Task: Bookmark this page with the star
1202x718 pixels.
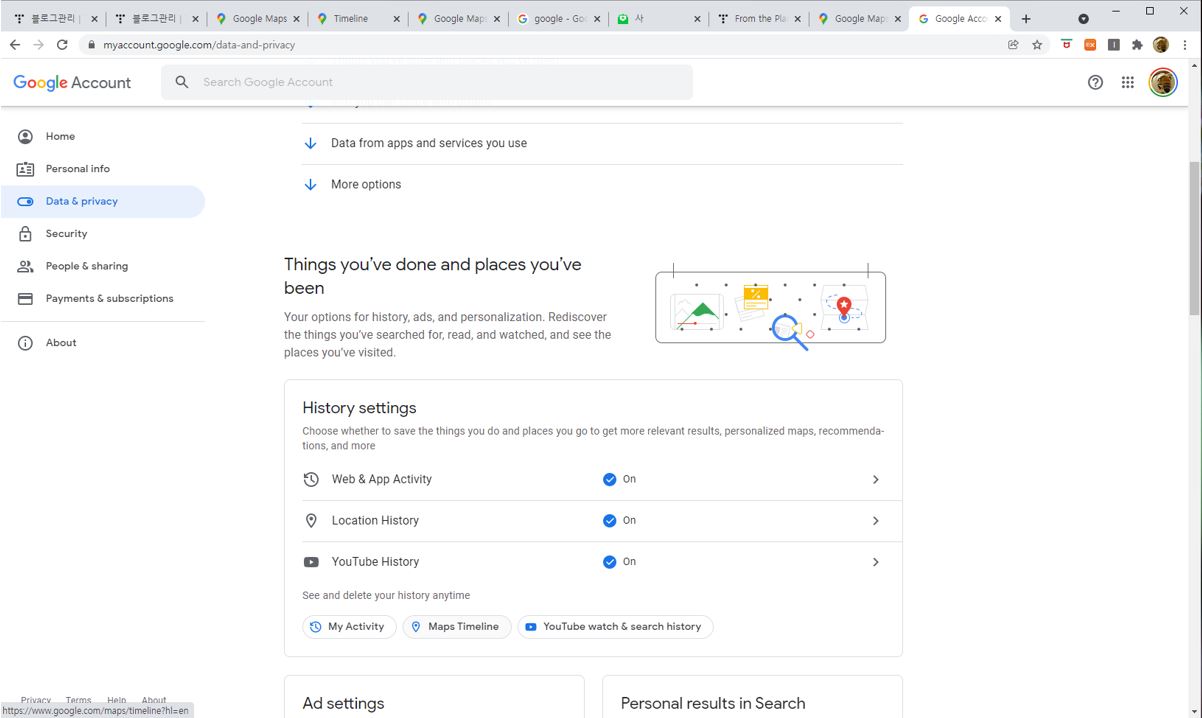Action: 1037,45
